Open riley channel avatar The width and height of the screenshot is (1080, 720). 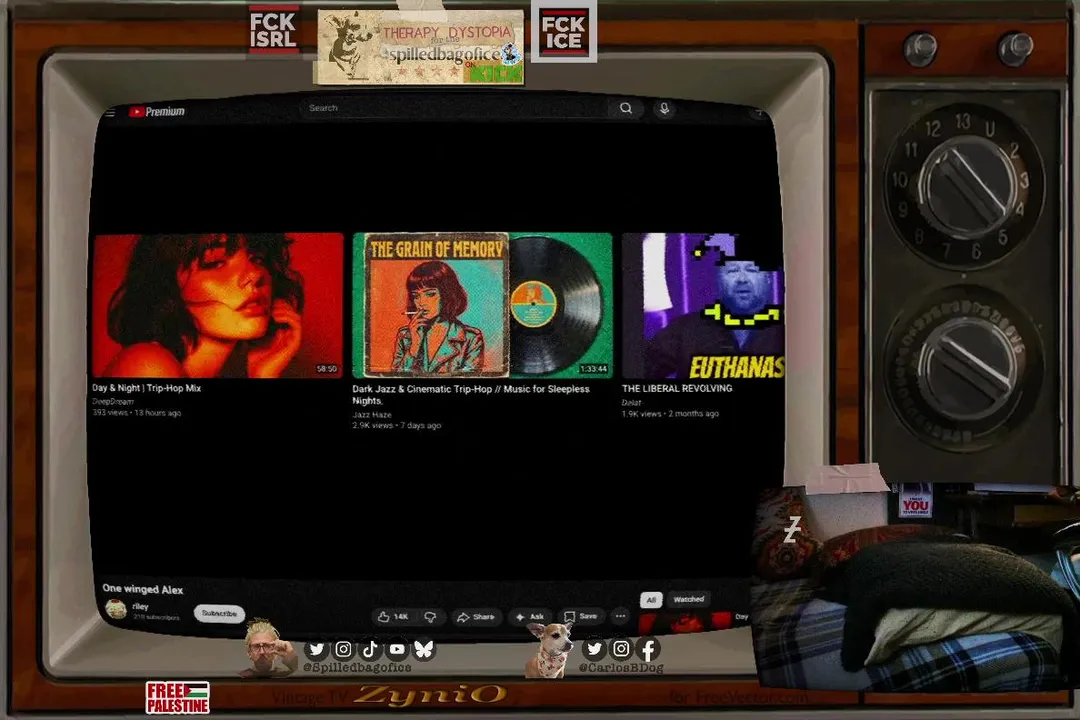(116, 609)
